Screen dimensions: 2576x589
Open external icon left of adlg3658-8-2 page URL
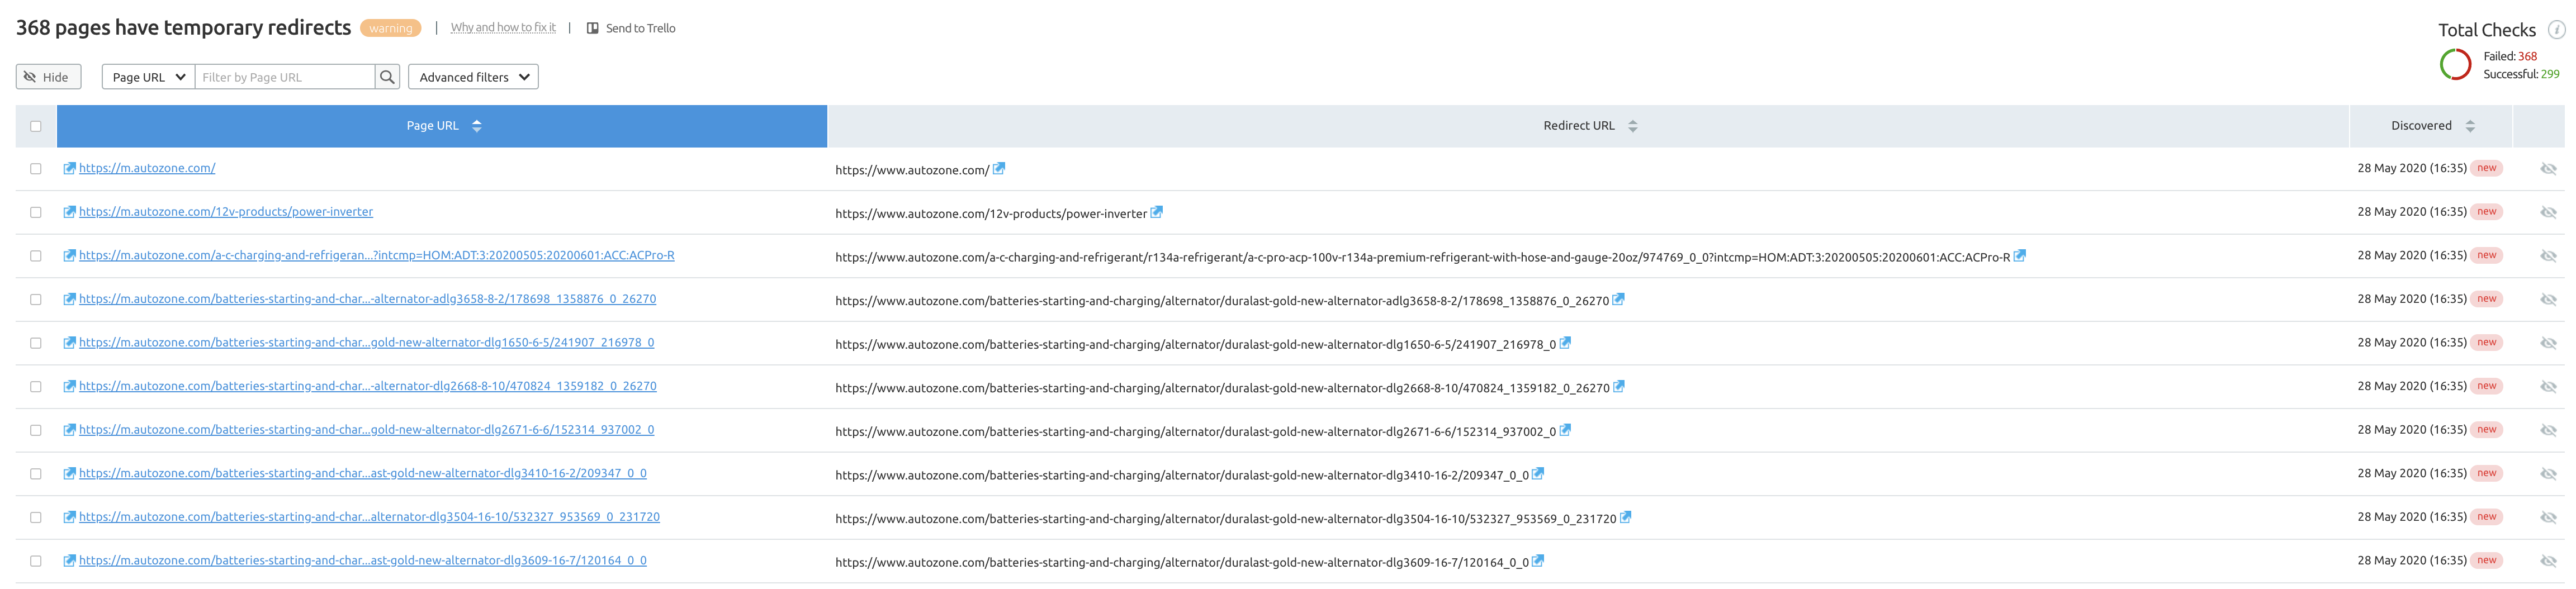click(70, 299)
